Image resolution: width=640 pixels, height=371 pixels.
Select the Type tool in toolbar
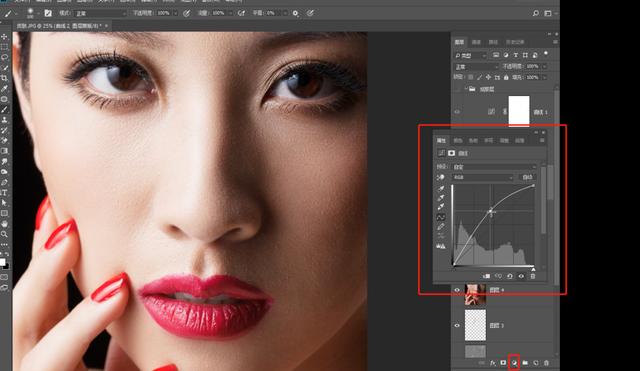point(4,193)
